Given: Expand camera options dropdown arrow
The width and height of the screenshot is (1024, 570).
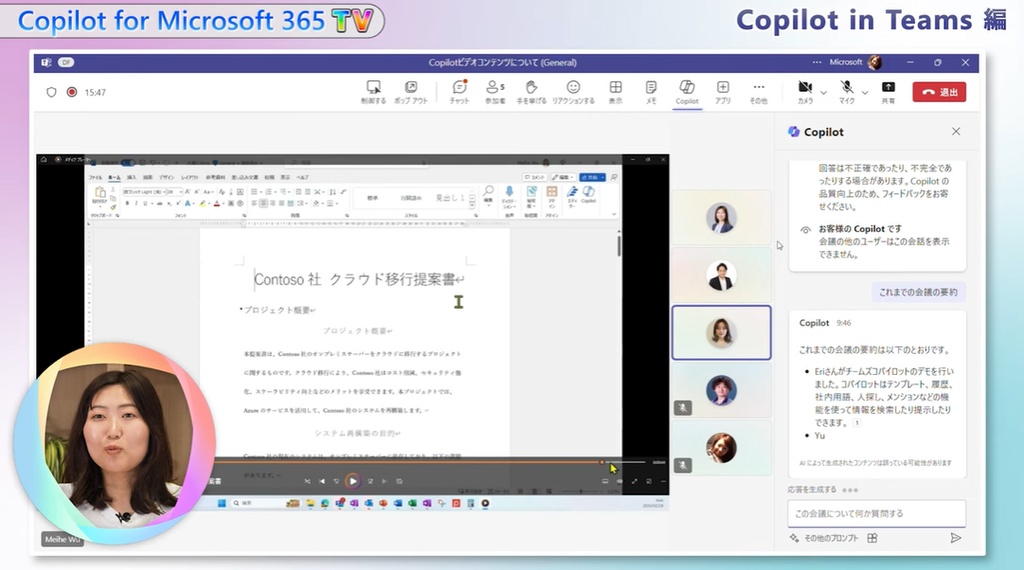Looking at the screenshot, I should pos(824,93).
